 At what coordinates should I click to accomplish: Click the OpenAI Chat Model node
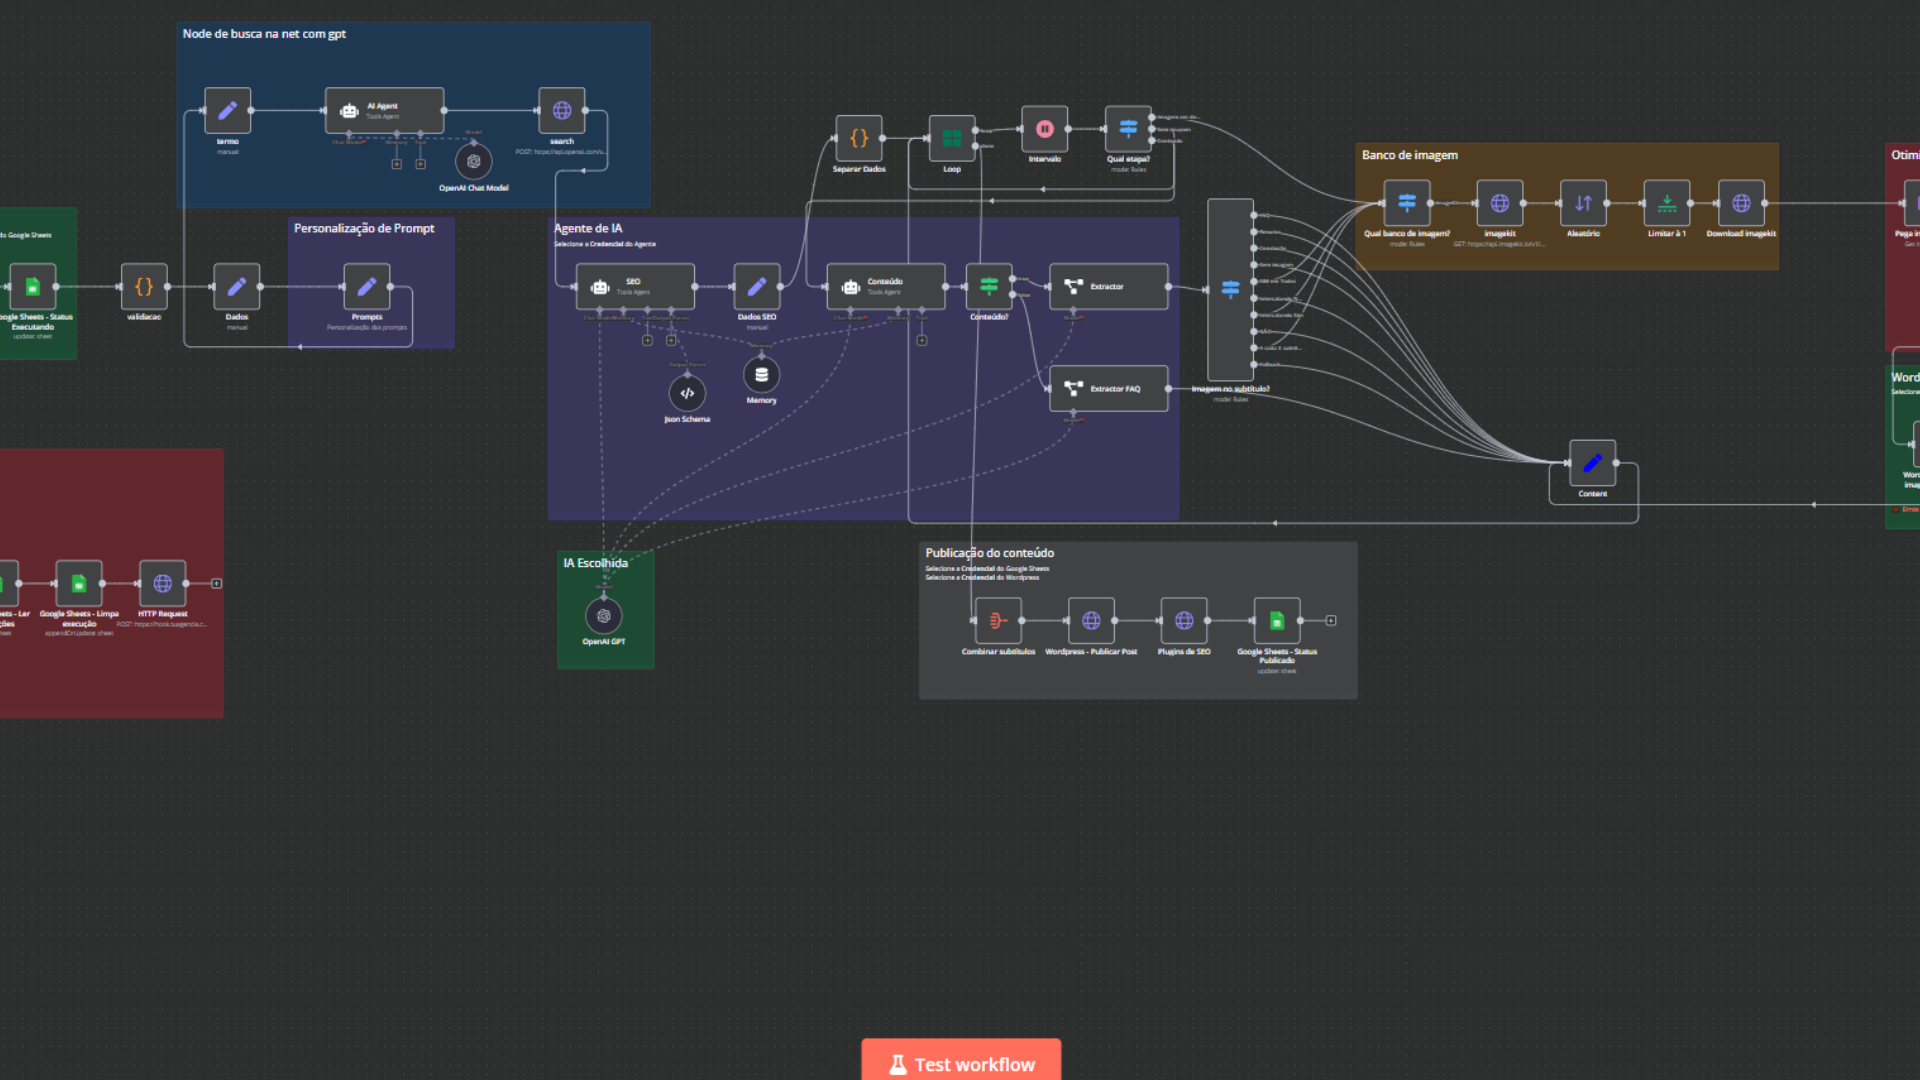coord(474,162)
